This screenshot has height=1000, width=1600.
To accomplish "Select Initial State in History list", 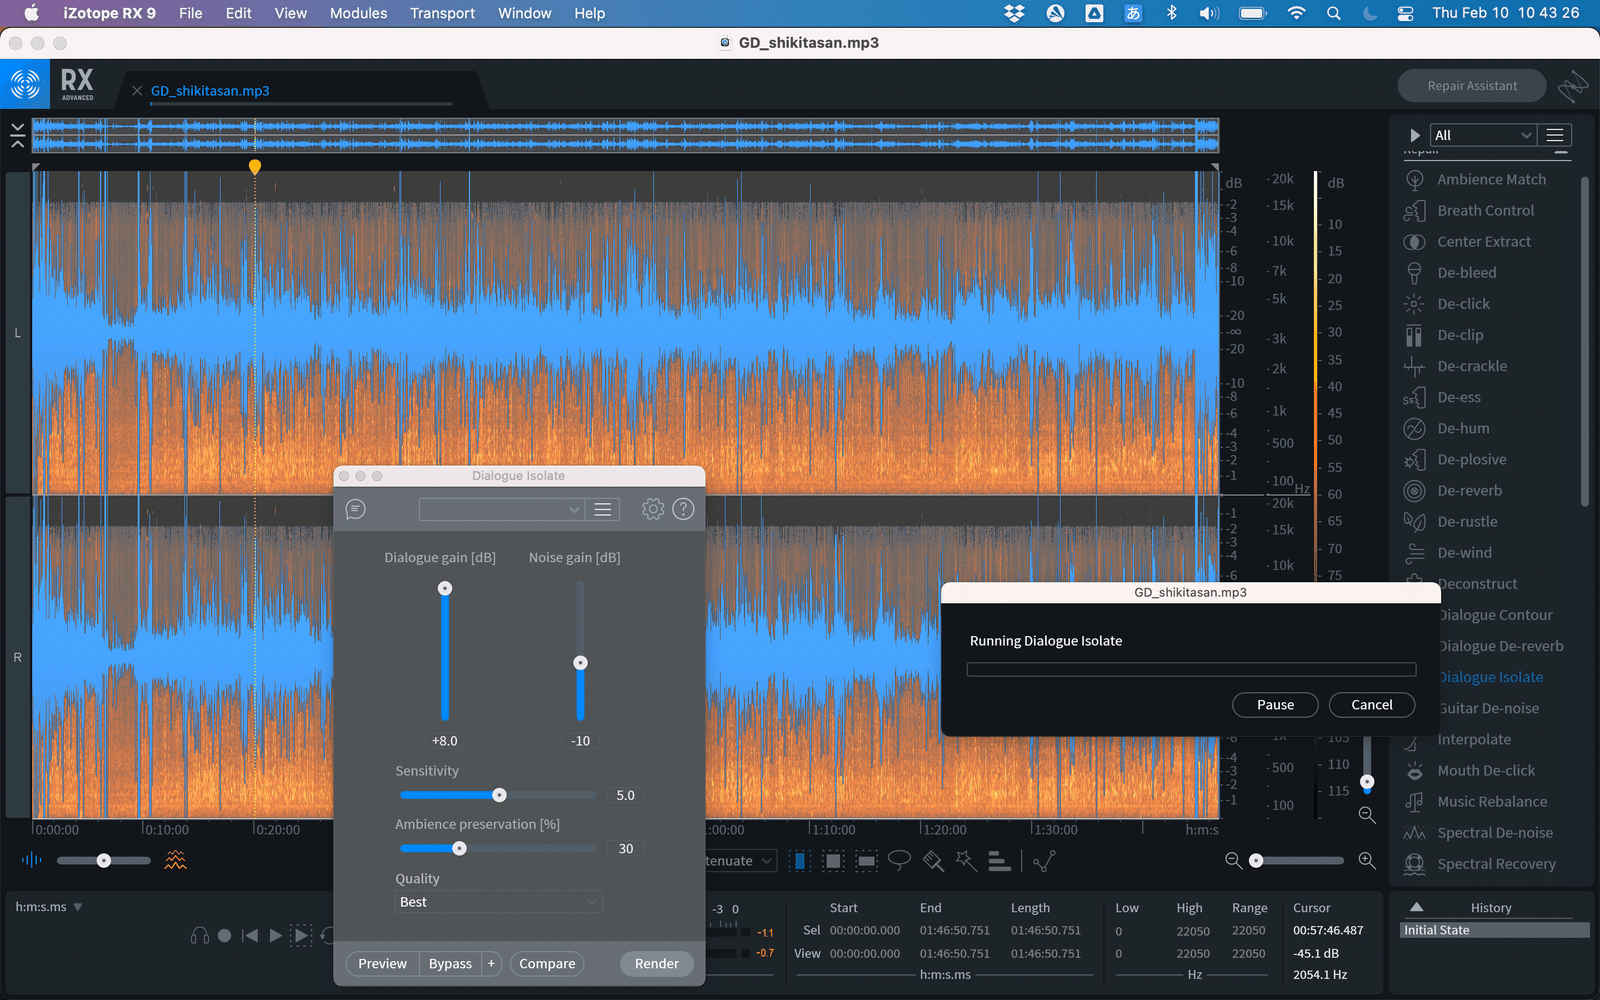I will click(x=1494, y=930).
